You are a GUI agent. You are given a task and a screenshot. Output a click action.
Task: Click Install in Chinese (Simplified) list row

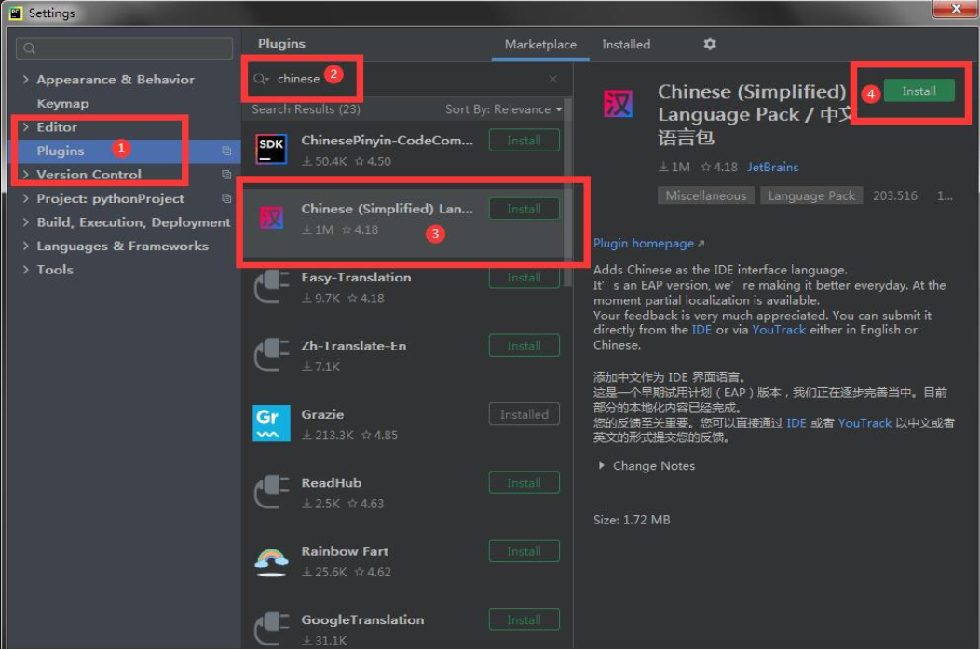(524, 209)
